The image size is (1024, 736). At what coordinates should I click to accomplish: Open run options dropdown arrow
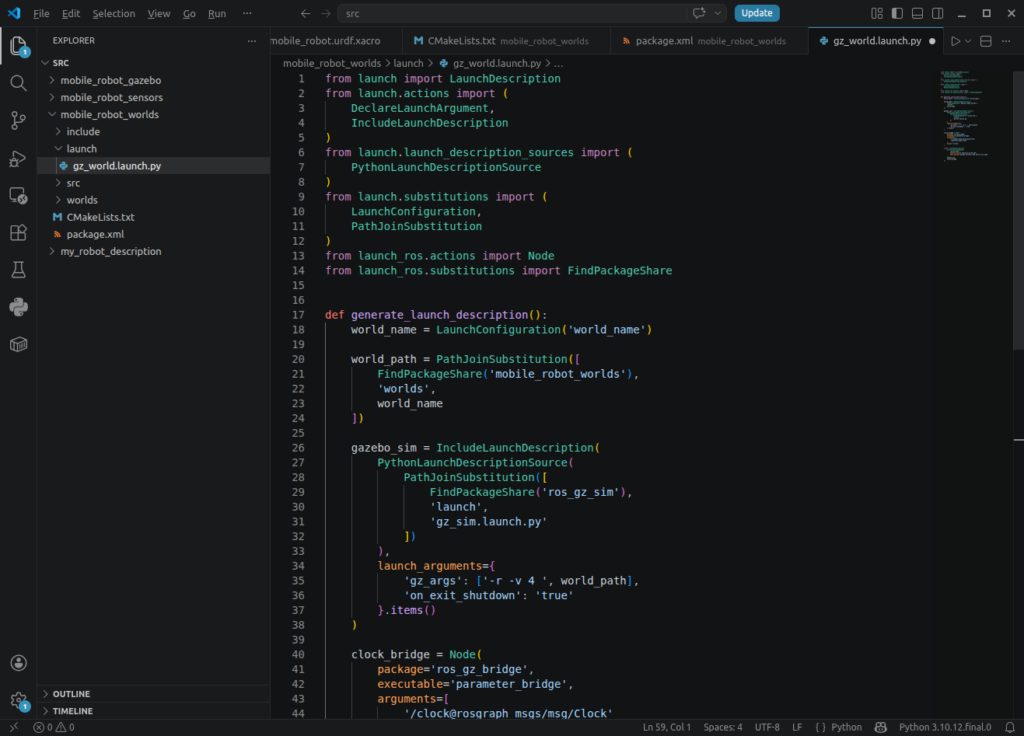[x=968, y=41]
